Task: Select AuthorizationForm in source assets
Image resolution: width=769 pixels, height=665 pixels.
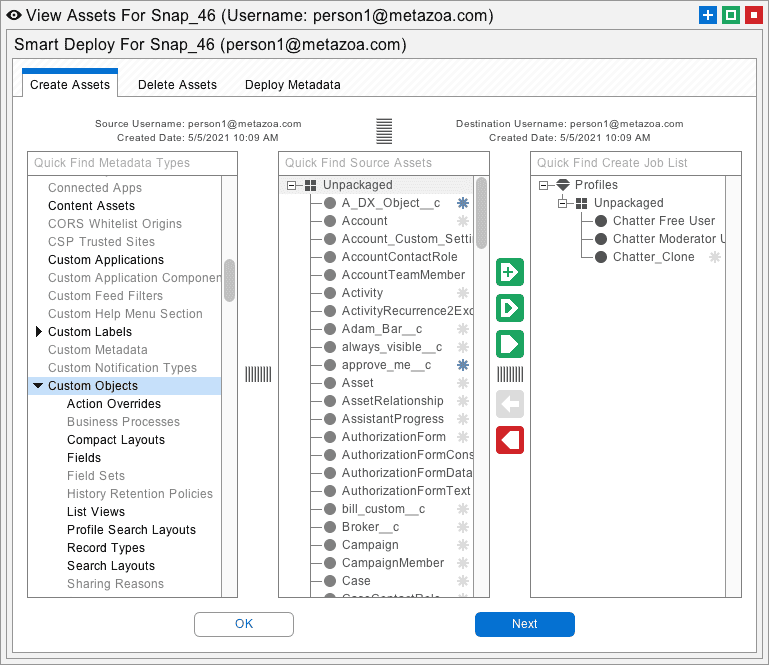Action: click(x=393, y=437)
